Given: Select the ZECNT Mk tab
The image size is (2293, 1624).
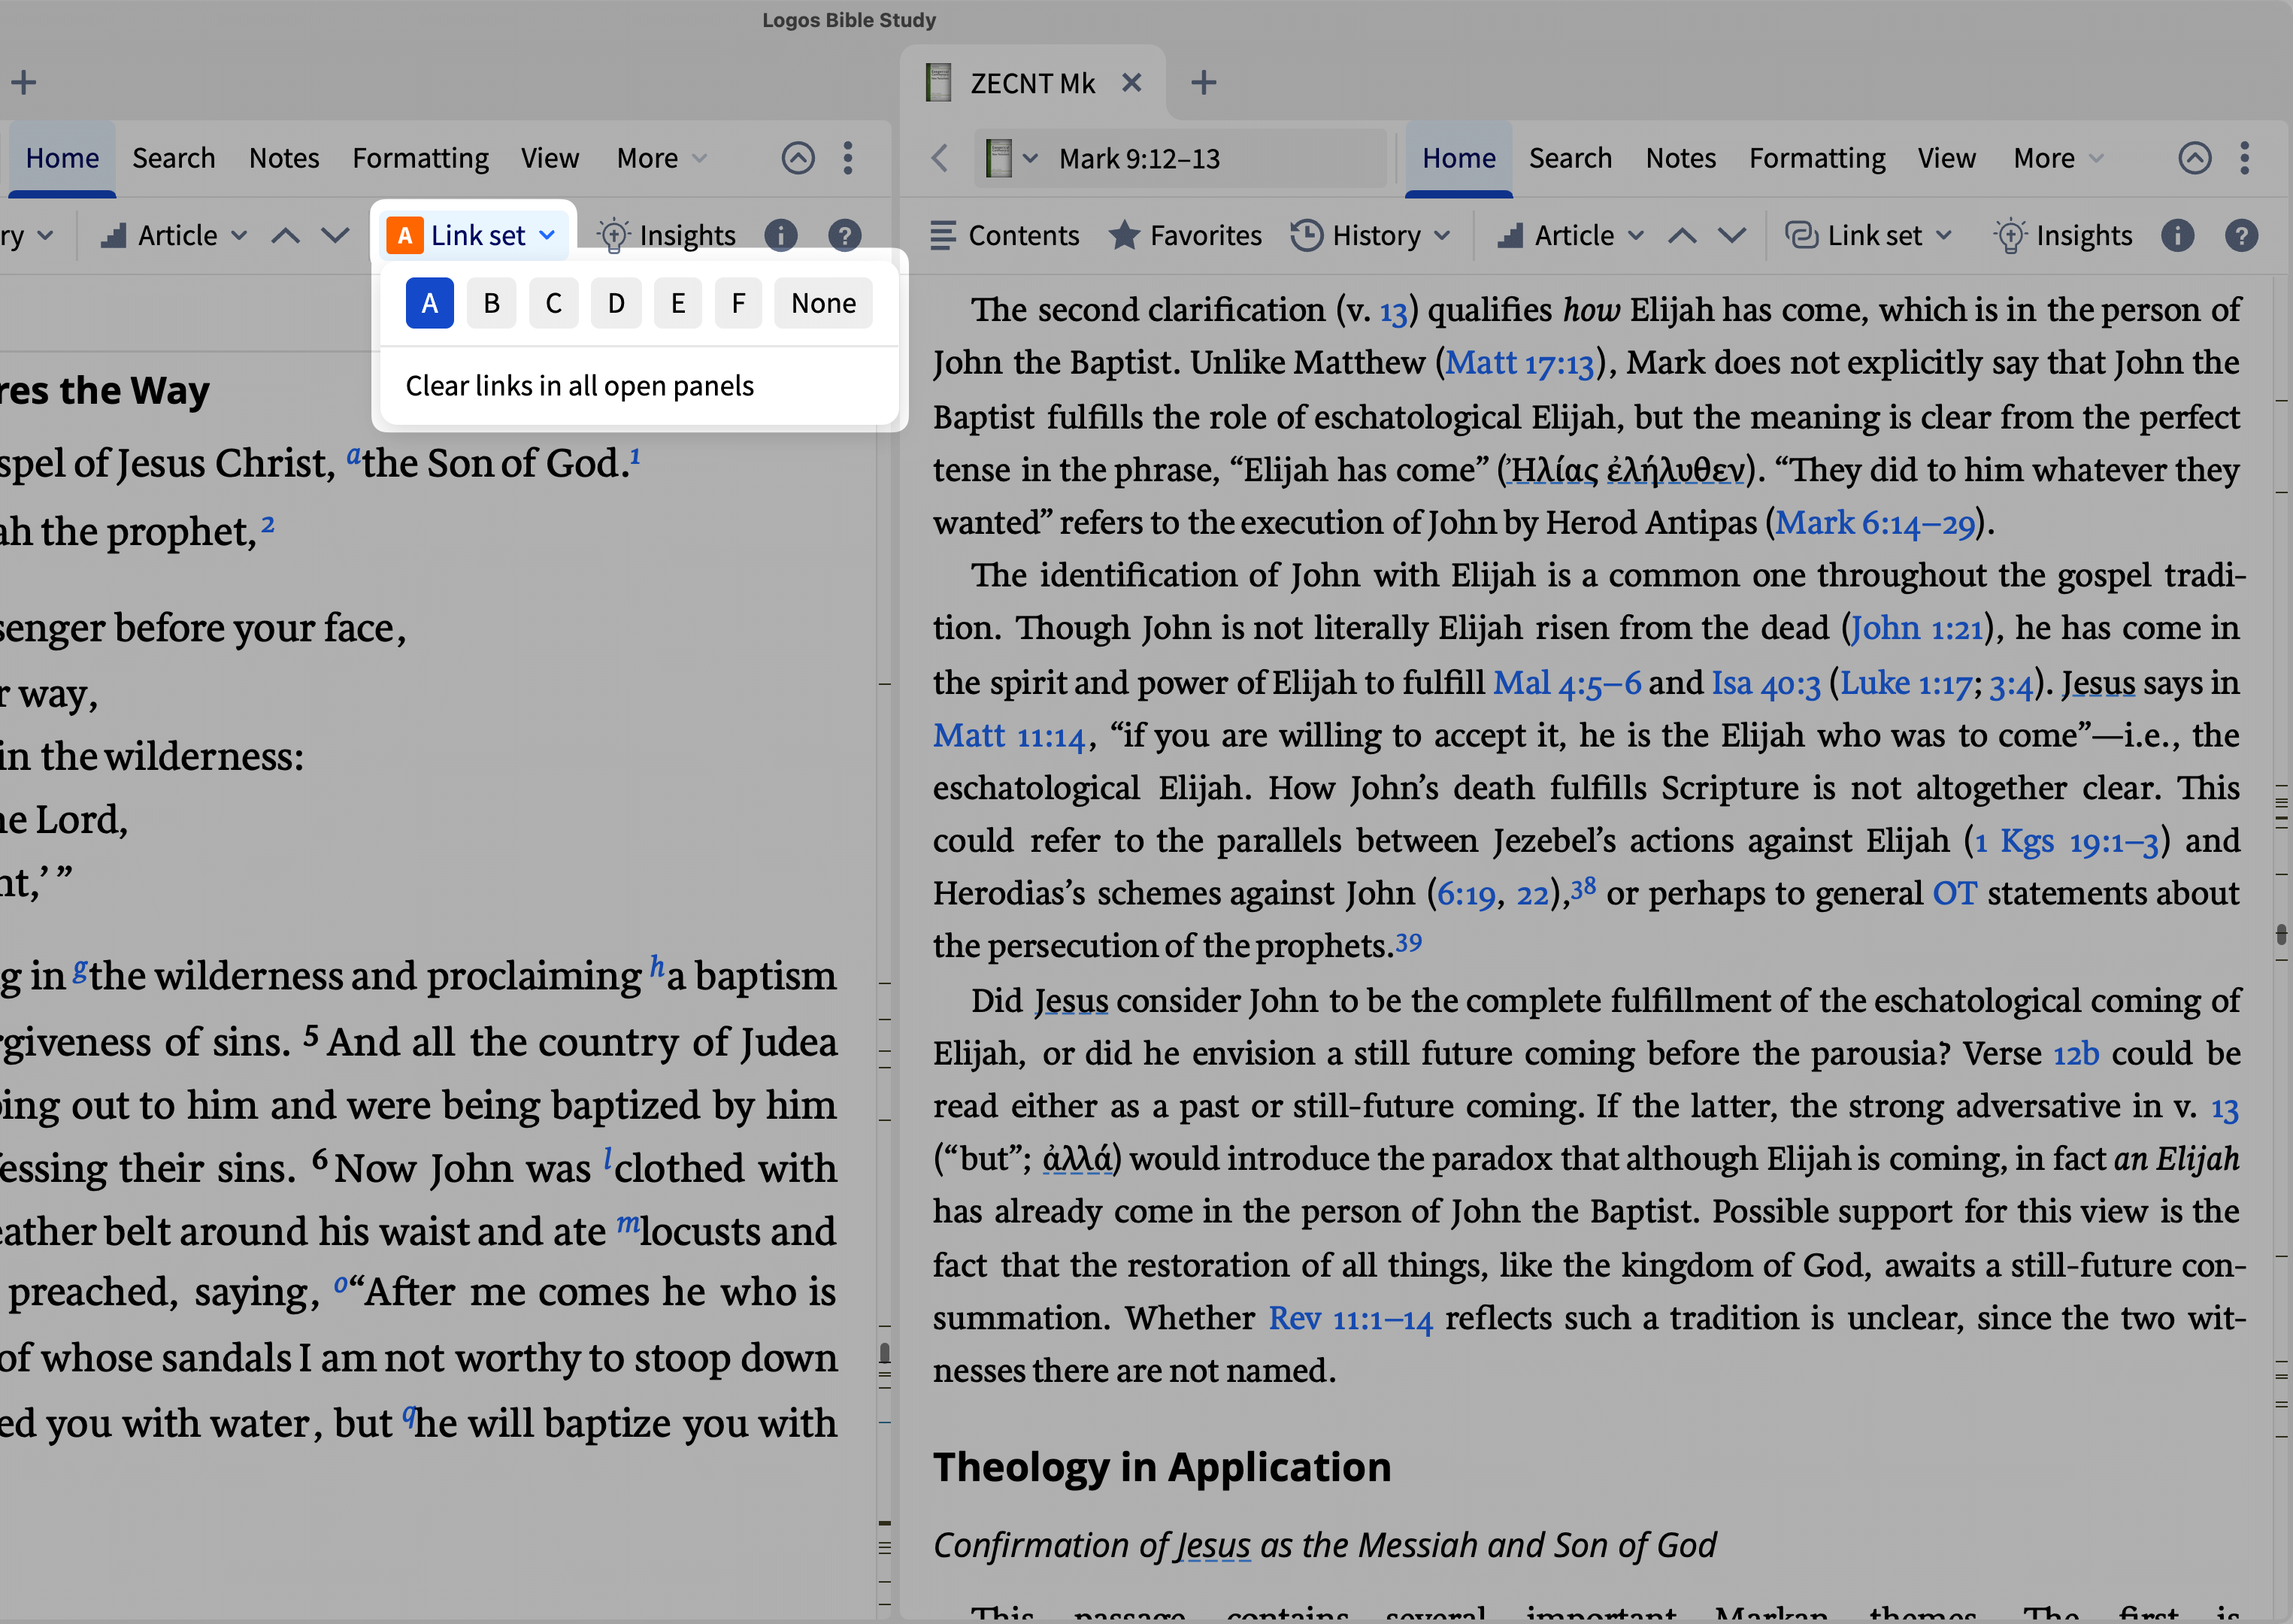Looking at the screenshot, I should (x=1032, y=82).
